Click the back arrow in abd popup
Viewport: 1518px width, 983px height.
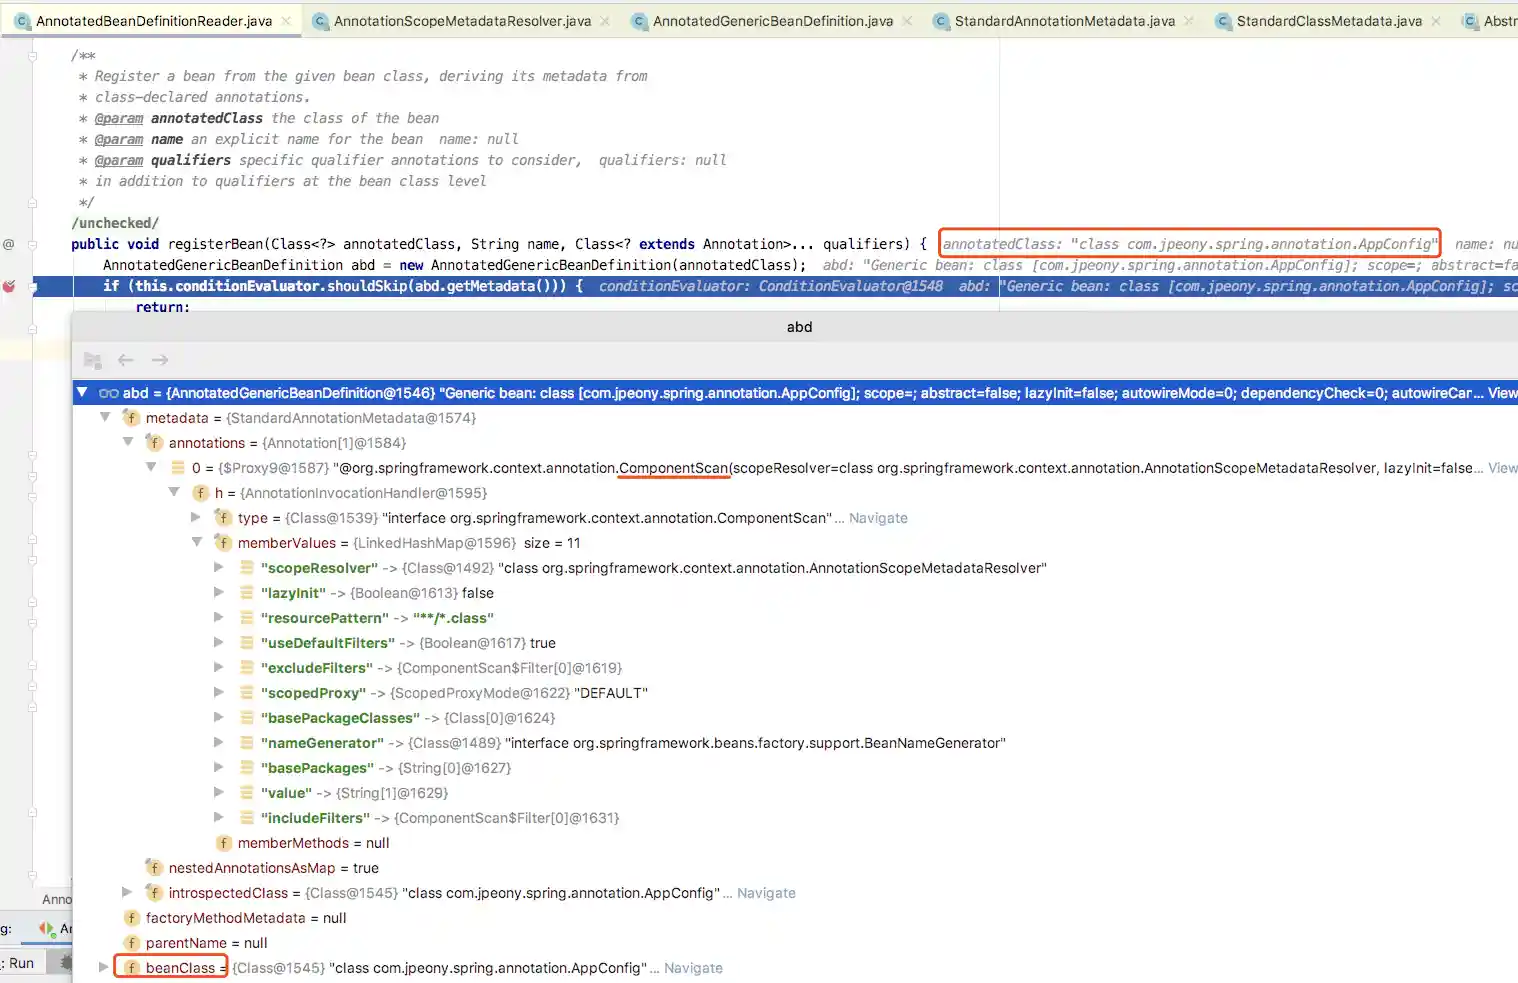pos(126,360)
